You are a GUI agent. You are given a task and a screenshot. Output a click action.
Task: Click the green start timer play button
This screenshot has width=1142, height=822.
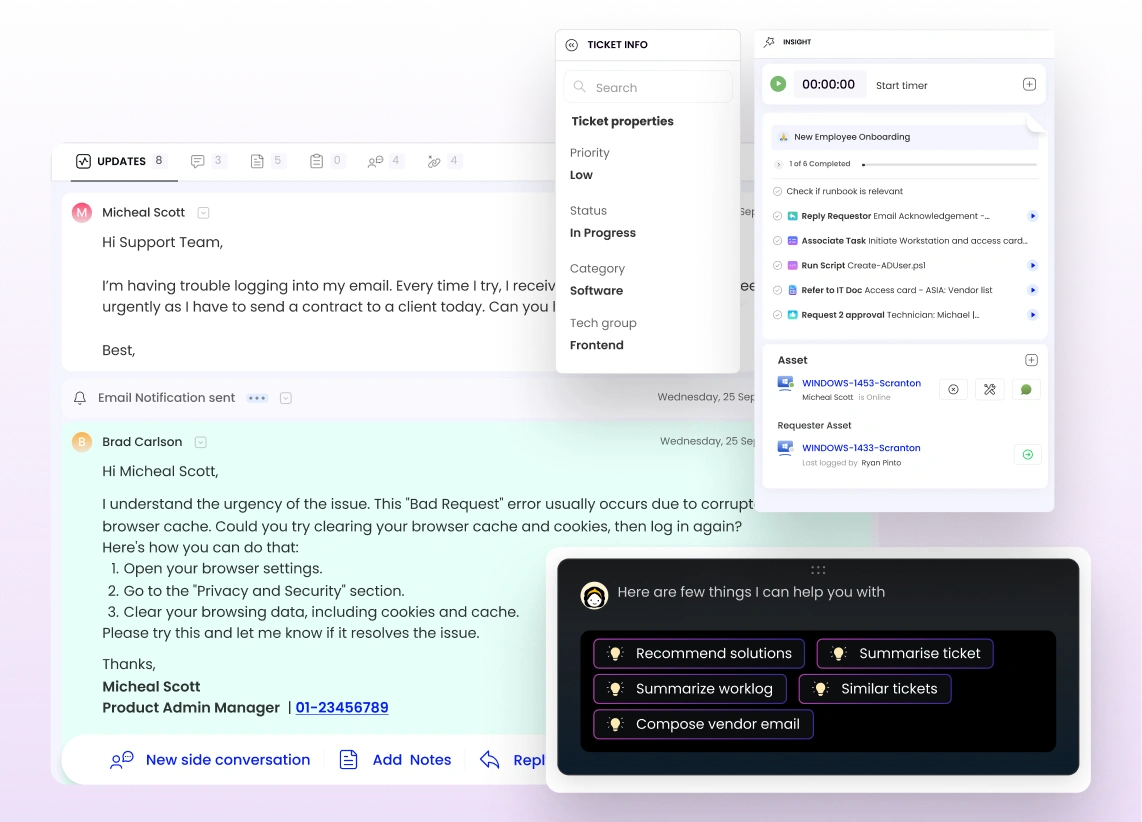click(x=778, y=84)
